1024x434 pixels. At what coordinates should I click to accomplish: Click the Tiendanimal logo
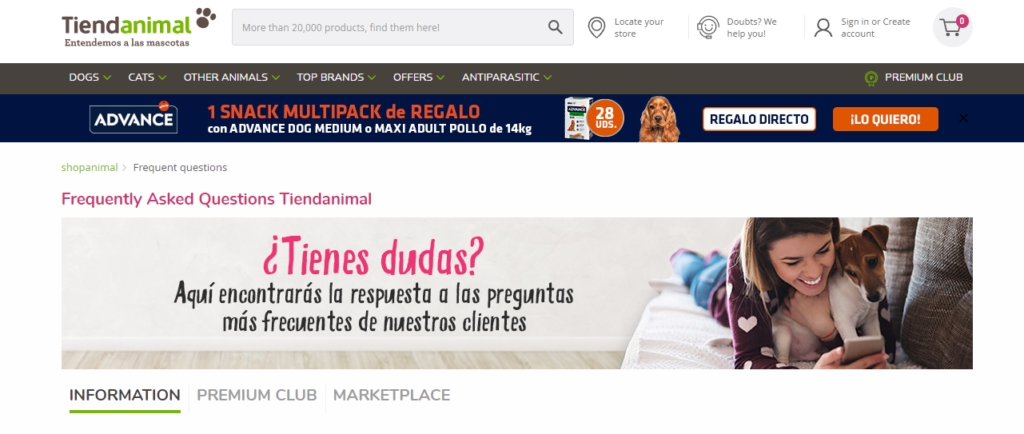click(x=138, y=27)
